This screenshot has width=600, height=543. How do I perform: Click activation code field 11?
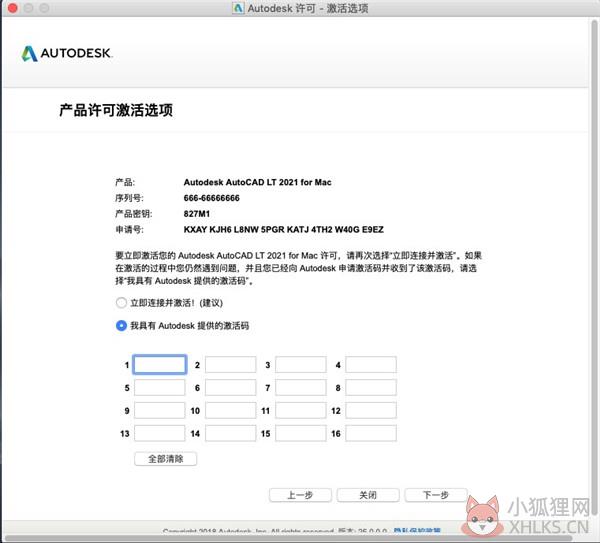(301, 411)
